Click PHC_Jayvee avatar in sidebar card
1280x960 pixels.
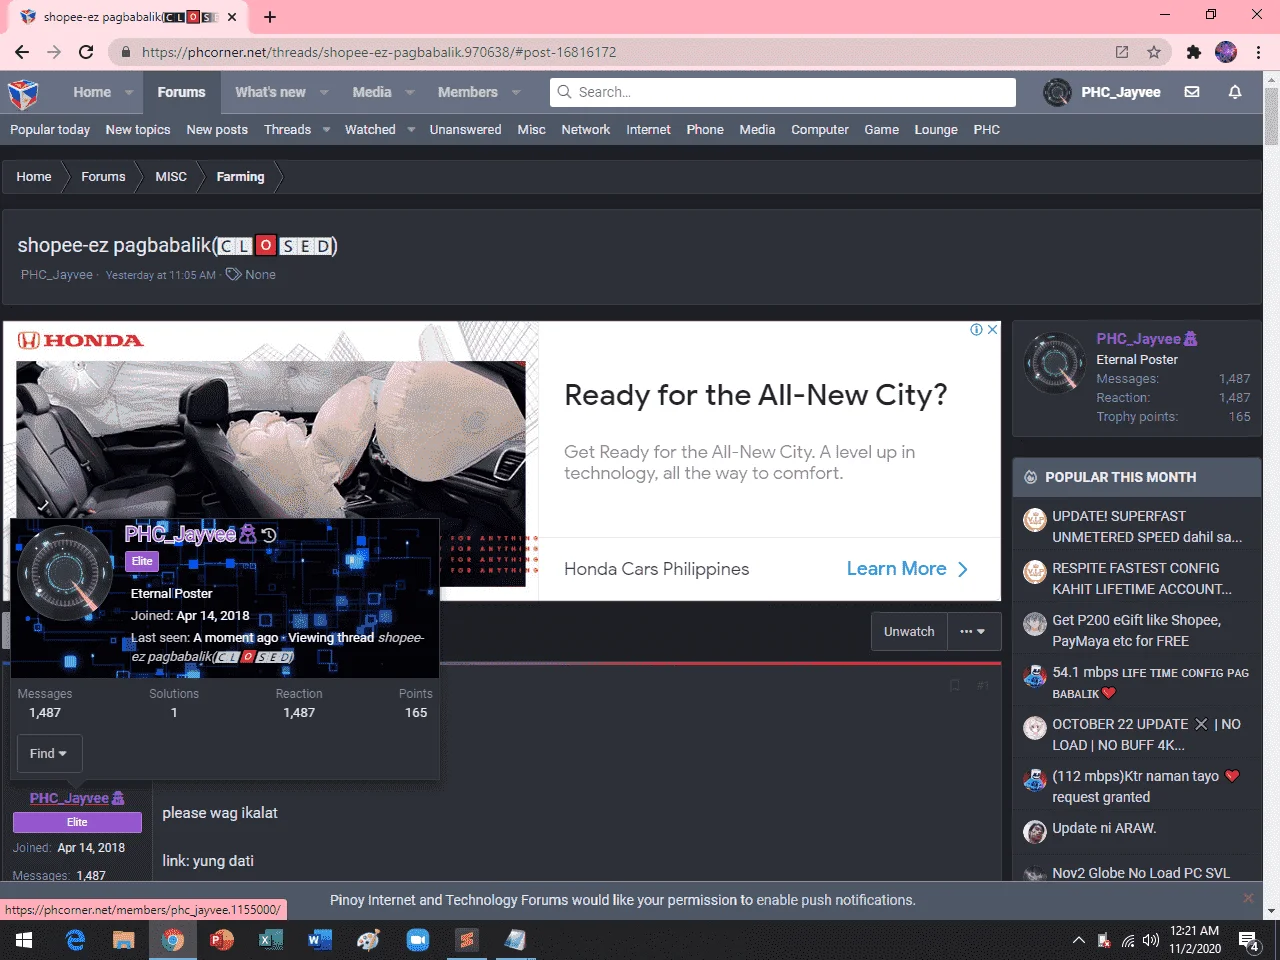1054,362
